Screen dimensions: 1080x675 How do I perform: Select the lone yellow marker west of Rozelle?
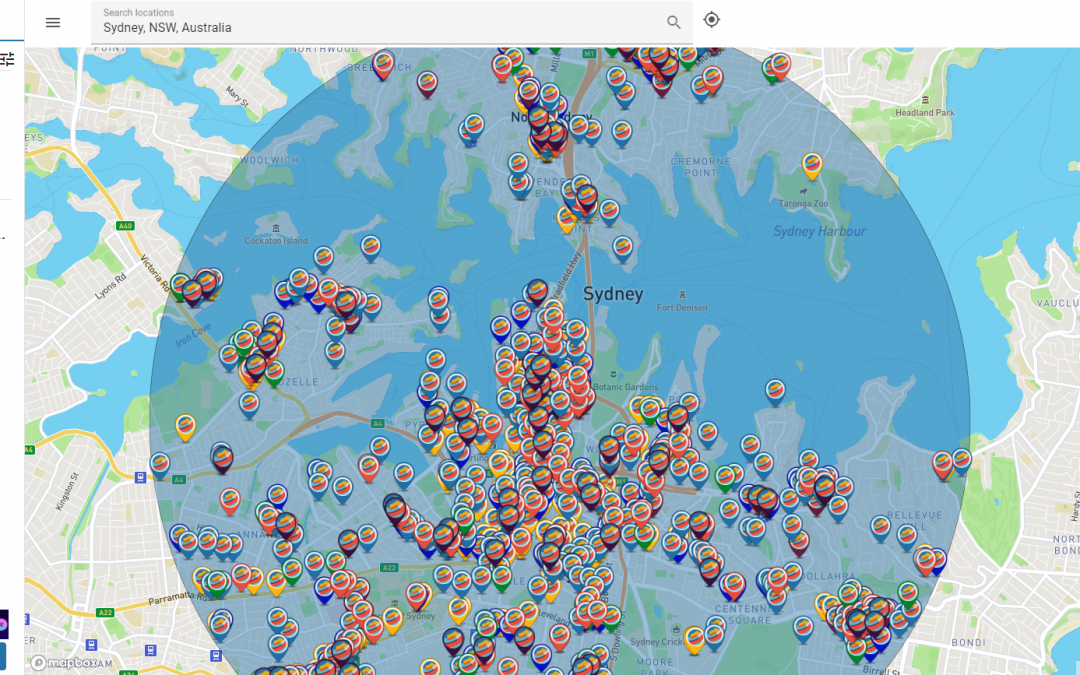click(185, 427)
